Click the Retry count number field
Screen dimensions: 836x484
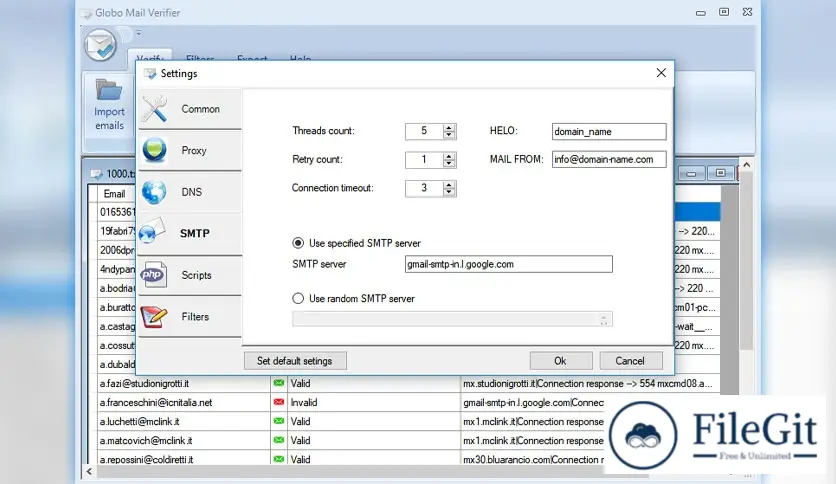tap(424, 159)
